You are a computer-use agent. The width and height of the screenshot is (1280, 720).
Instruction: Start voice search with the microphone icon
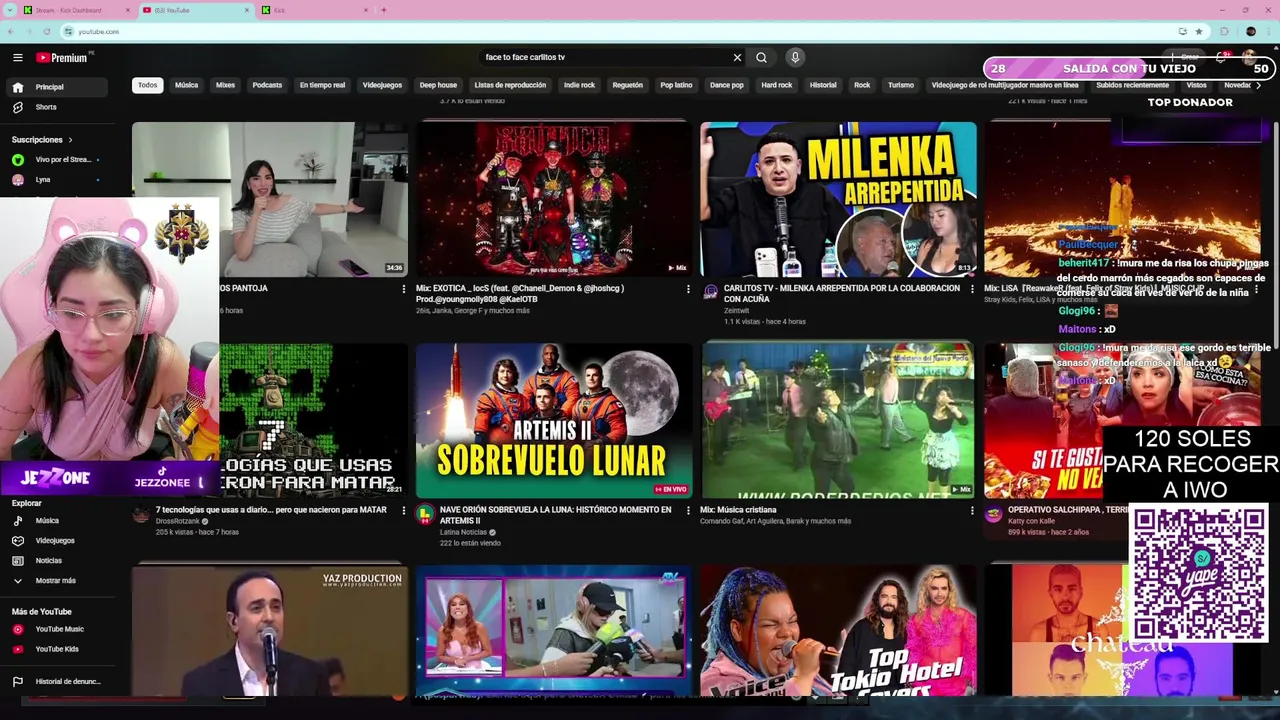pyautogui.click(x=795, y=58)
